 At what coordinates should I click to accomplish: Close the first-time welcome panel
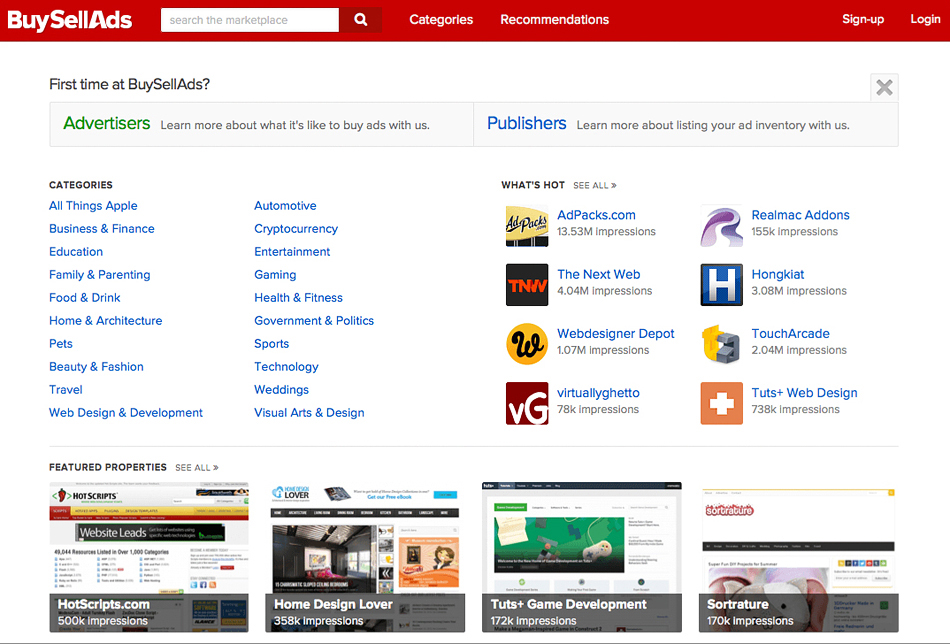pyautogui.click(x=884, y=88)
